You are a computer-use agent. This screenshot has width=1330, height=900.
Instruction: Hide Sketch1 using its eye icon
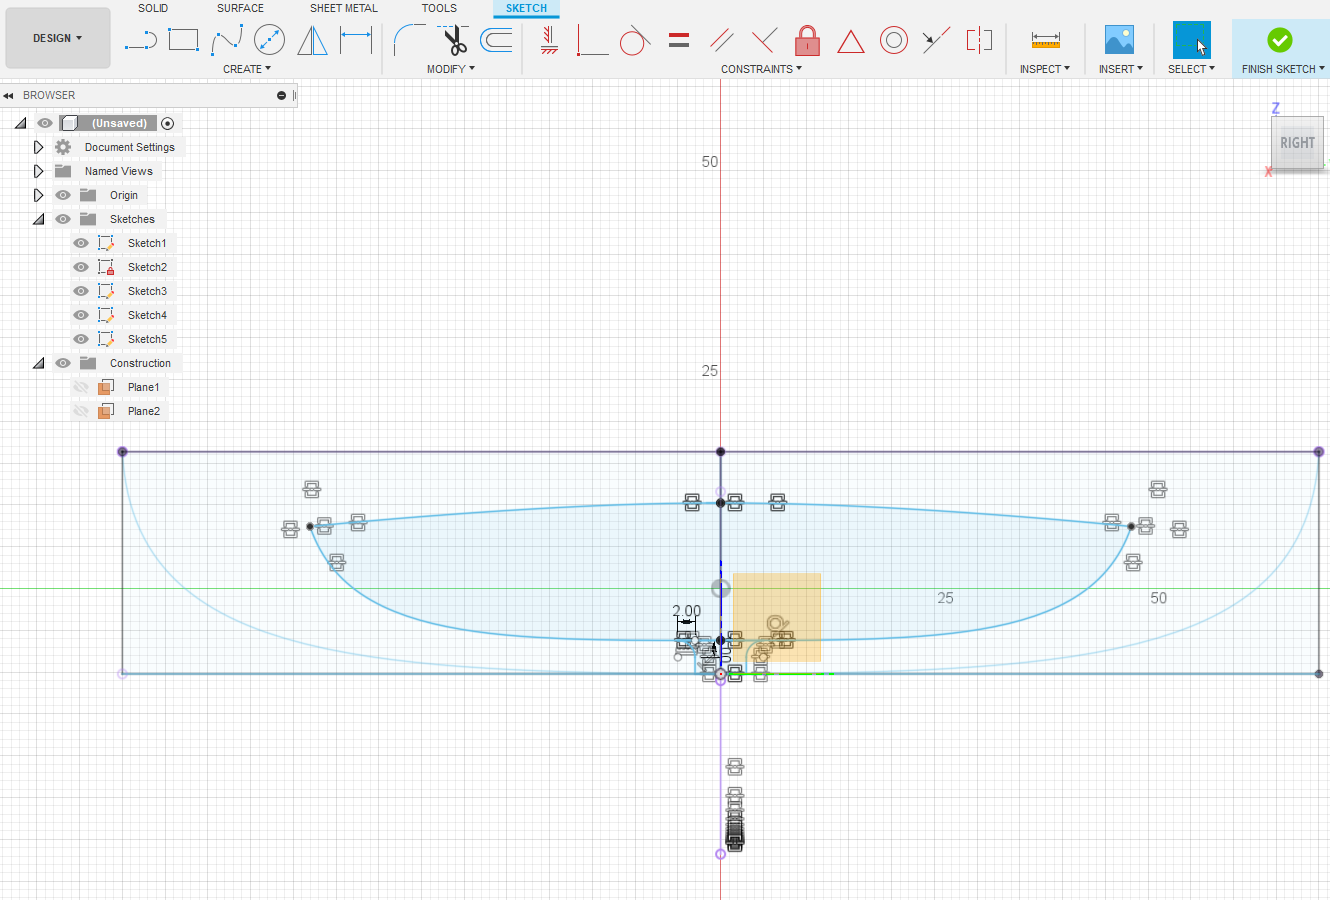pos(81,243)
